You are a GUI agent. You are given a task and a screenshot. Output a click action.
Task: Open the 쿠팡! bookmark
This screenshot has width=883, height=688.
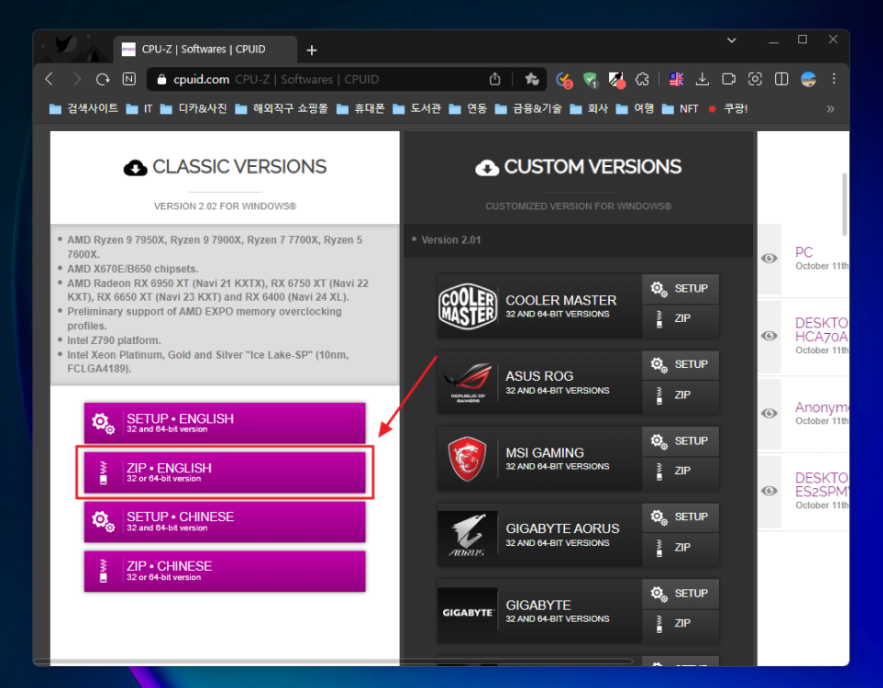pos(728,109)
